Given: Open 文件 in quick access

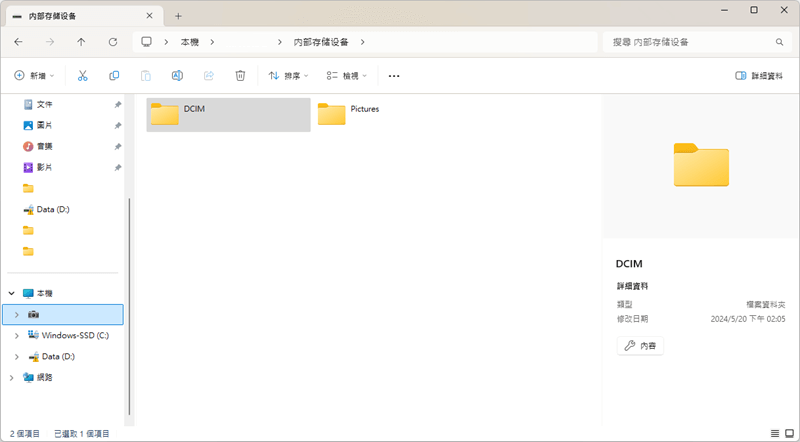Looking at the screenshot, I should 44,104.
